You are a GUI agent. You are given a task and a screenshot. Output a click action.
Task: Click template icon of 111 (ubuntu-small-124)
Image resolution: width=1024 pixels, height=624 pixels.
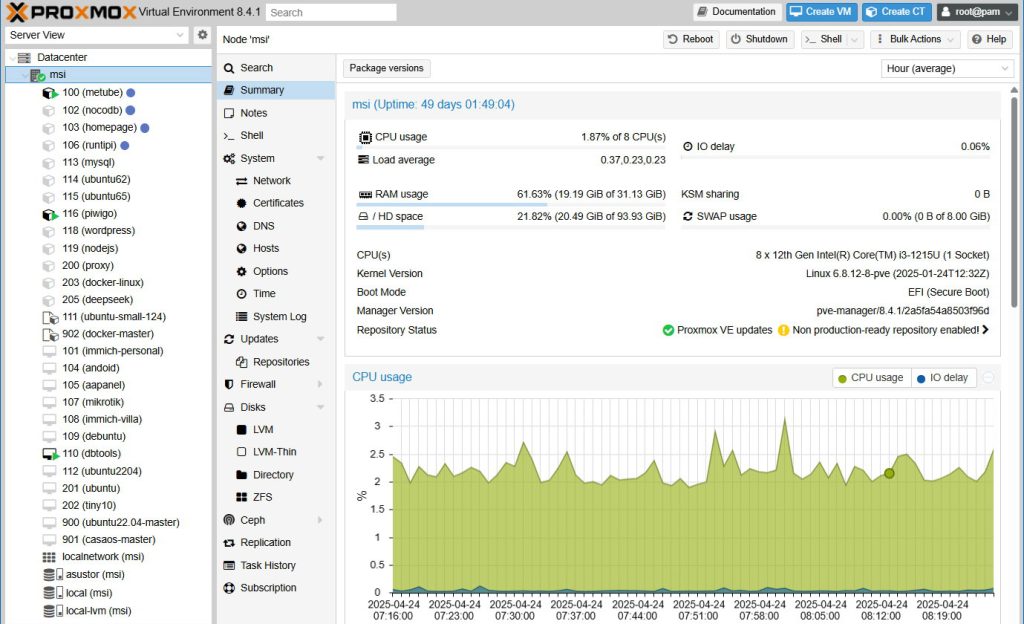(50, 317)
